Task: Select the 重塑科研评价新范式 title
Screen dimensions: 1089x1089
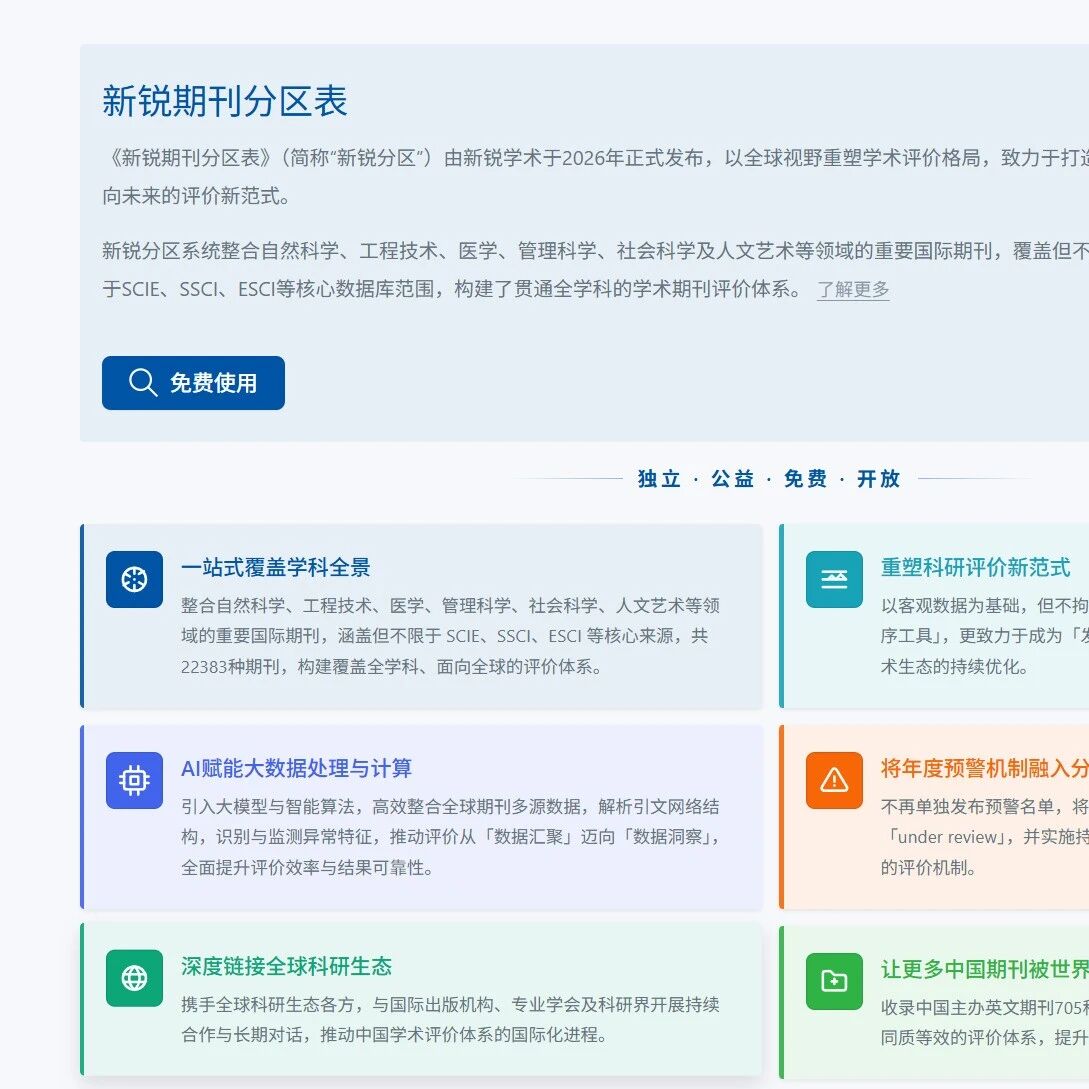Action: pyautogui.click(x=976, y=567)
